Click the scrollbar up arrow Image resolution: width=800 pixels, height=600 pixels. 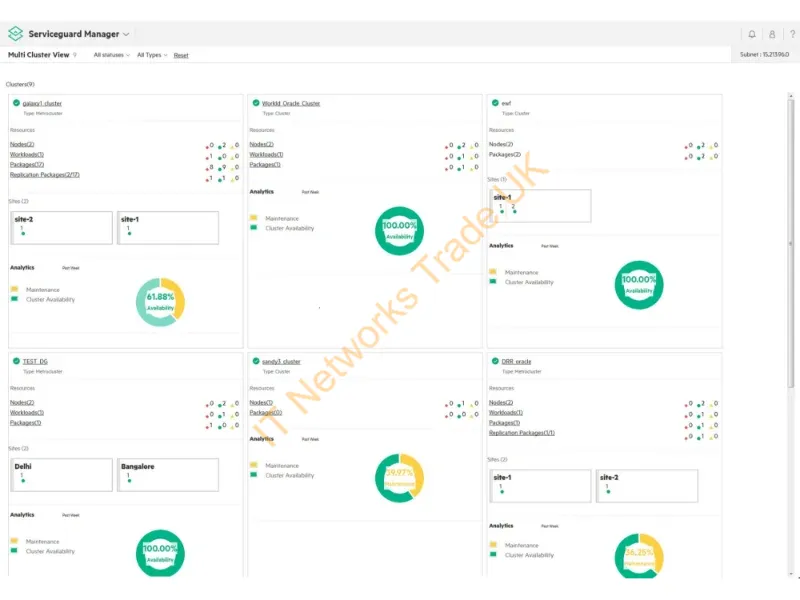(x=791, y=96)
